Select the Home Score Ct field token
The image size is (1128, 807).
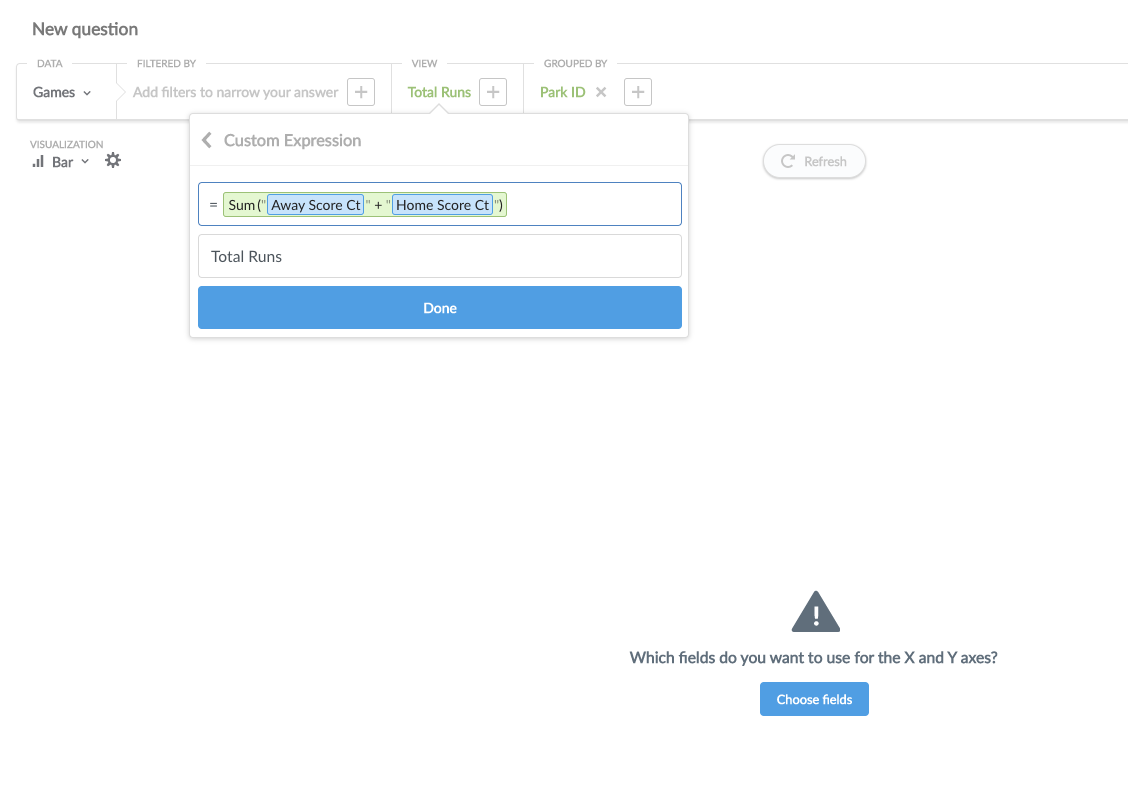pos(442,205)
